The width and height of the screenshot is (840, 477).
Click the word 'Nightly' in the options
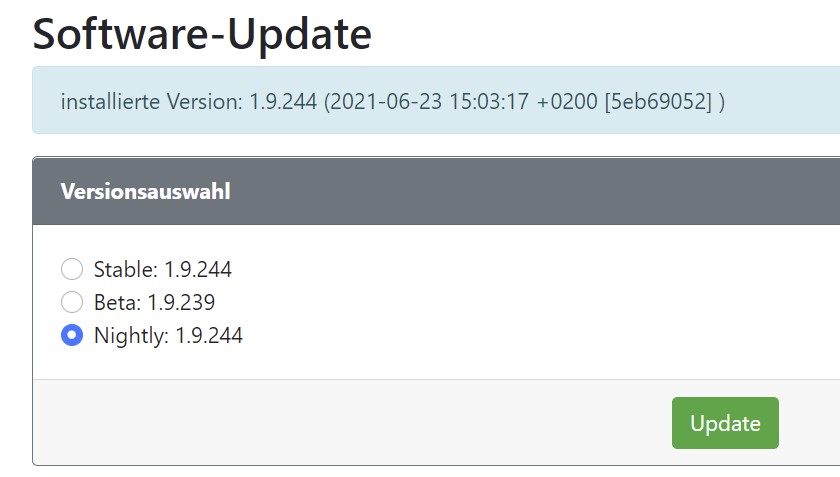[130, 336]
